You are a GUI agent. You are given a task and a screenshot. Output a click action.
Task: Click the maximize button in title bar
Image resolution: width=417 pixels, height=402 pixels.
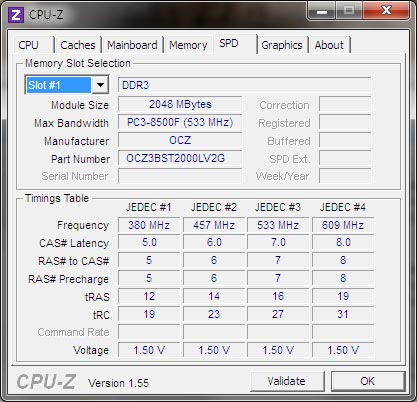pyautogui.click(x=349, y=11)
